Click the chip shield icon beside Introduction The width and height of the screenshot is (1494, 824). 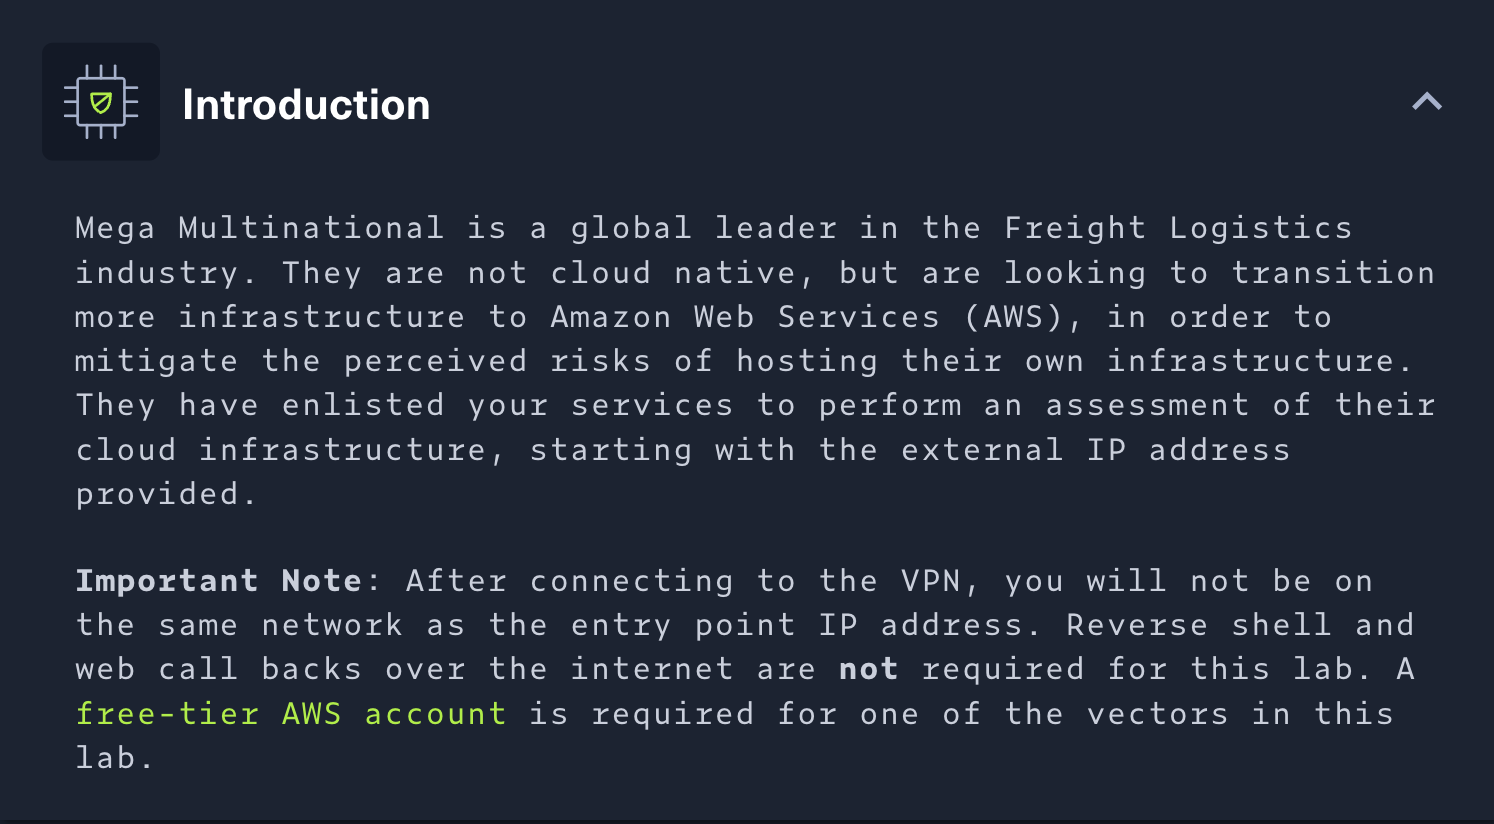pyautogui.click(x=101, y=102)
